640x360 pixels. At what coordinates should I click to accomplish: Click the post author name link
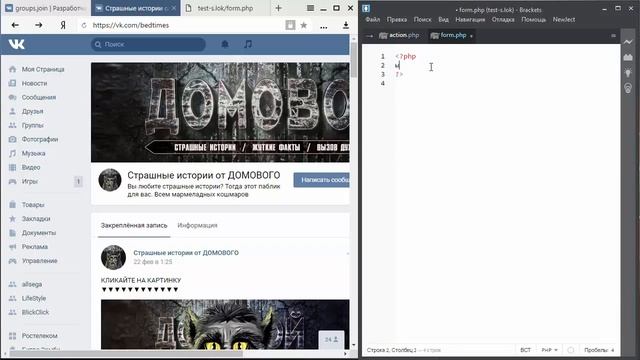click(x=186, y=253)
